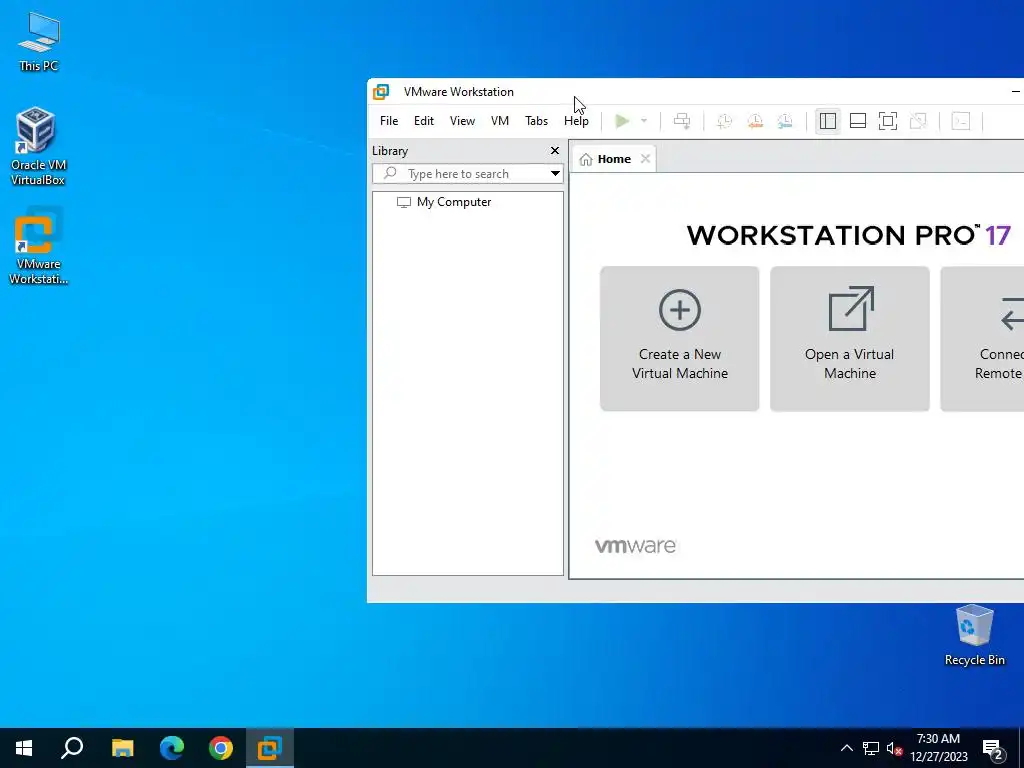Close the Home tab

tap(645, 159)
